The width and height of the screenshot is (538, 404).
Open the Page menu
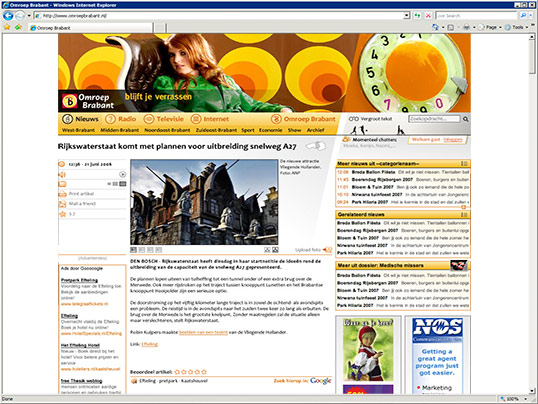tap(491, 27)
